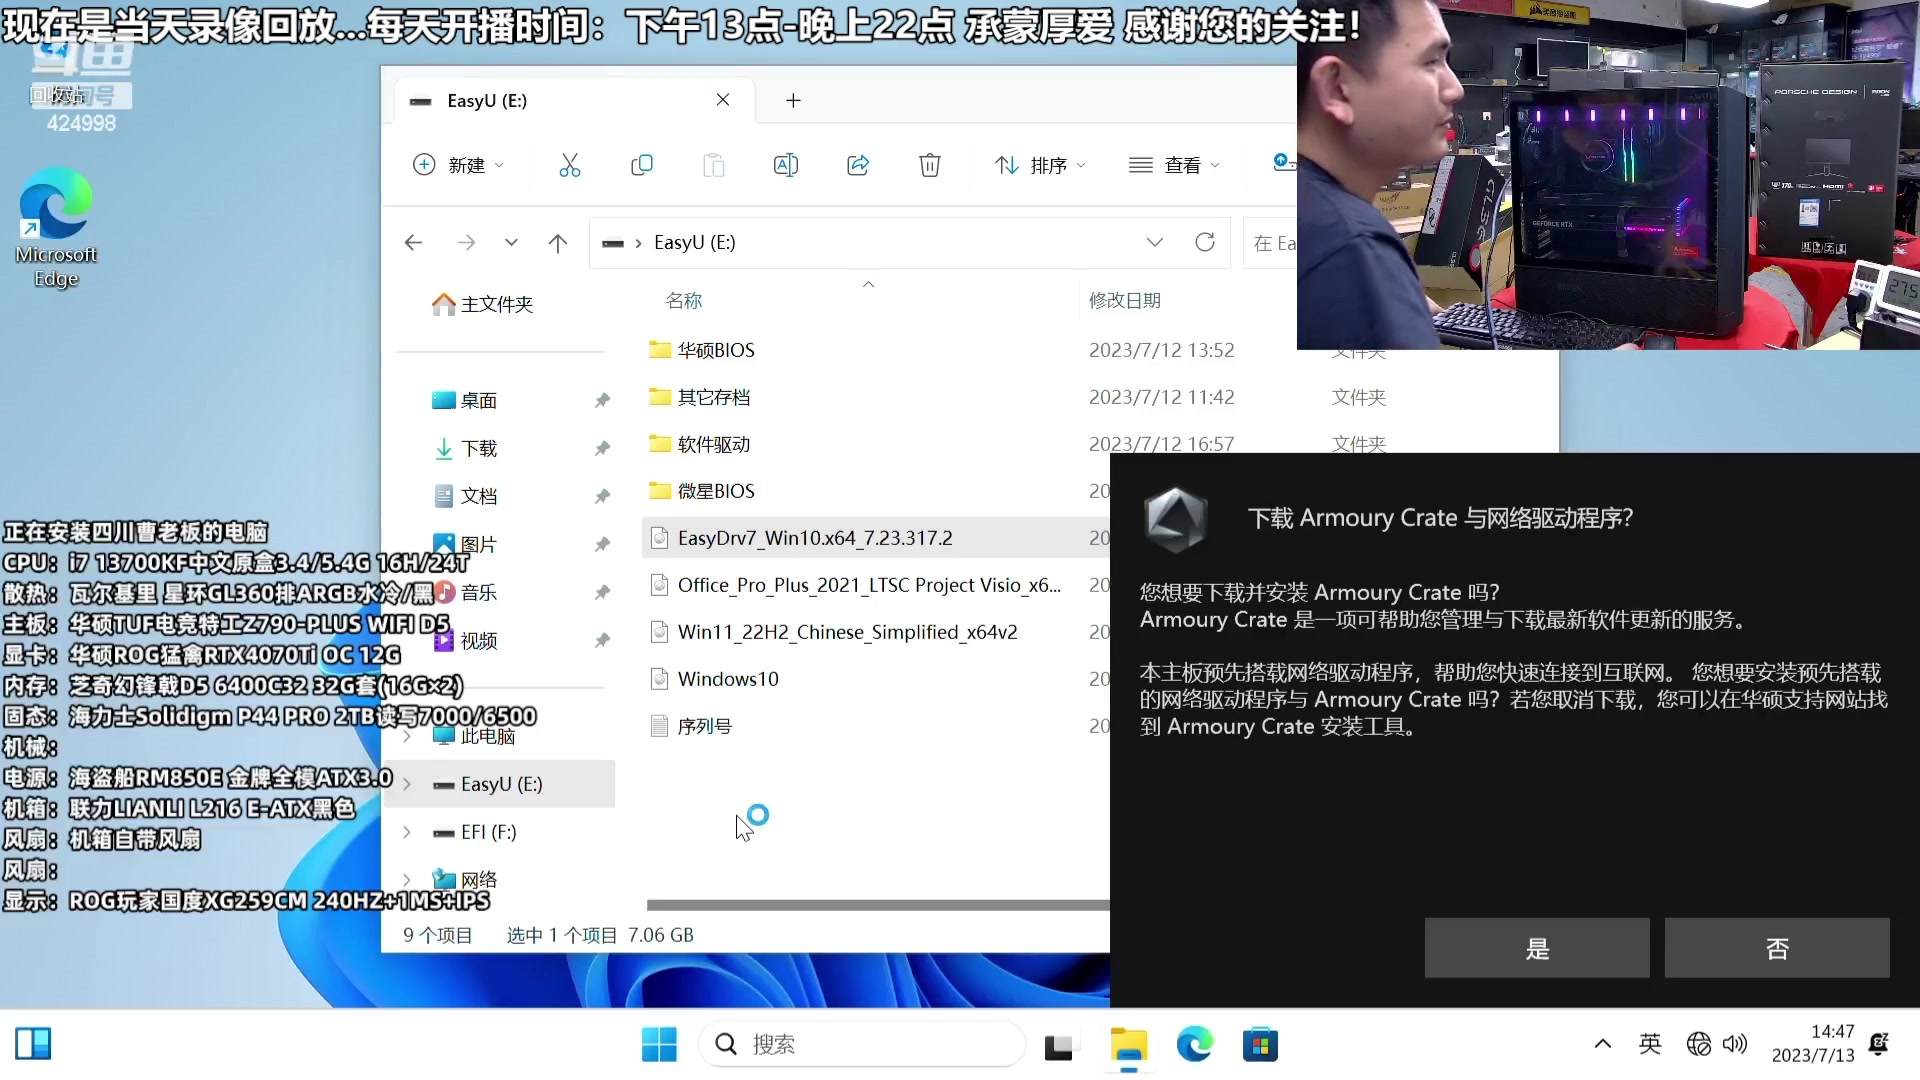Unpin 下载 from Quick Access

pyautogui.click(x=603, y=448)
